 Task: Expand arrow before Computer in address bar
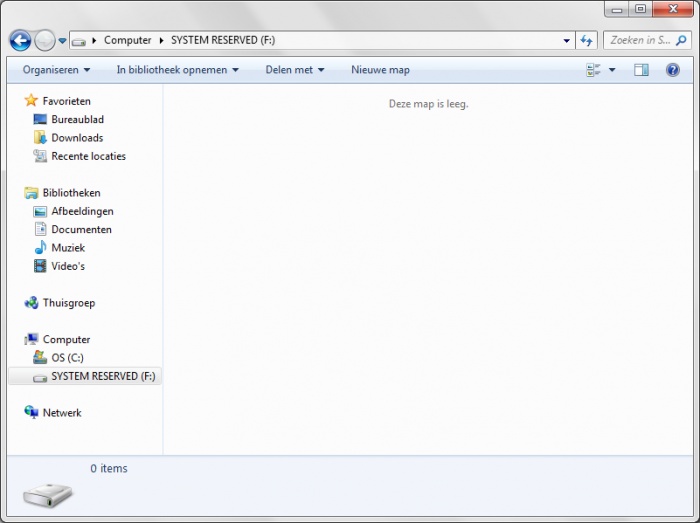pos(94,41)
